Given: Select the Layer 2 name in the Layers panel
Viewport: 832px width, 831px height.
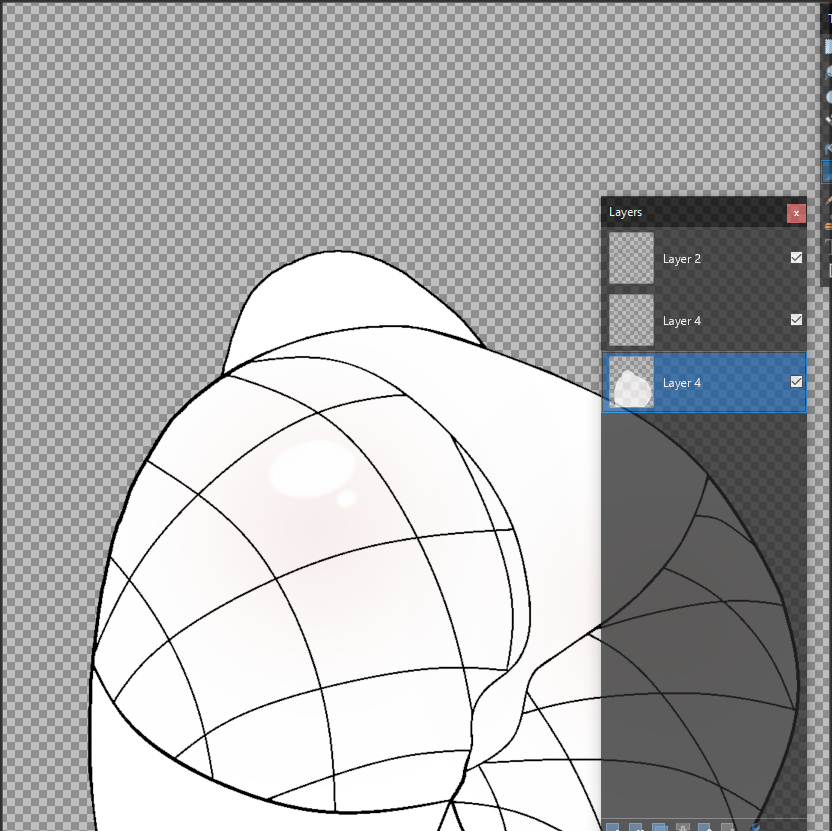Looking at the screenshot, I should (x=682, y=259).
